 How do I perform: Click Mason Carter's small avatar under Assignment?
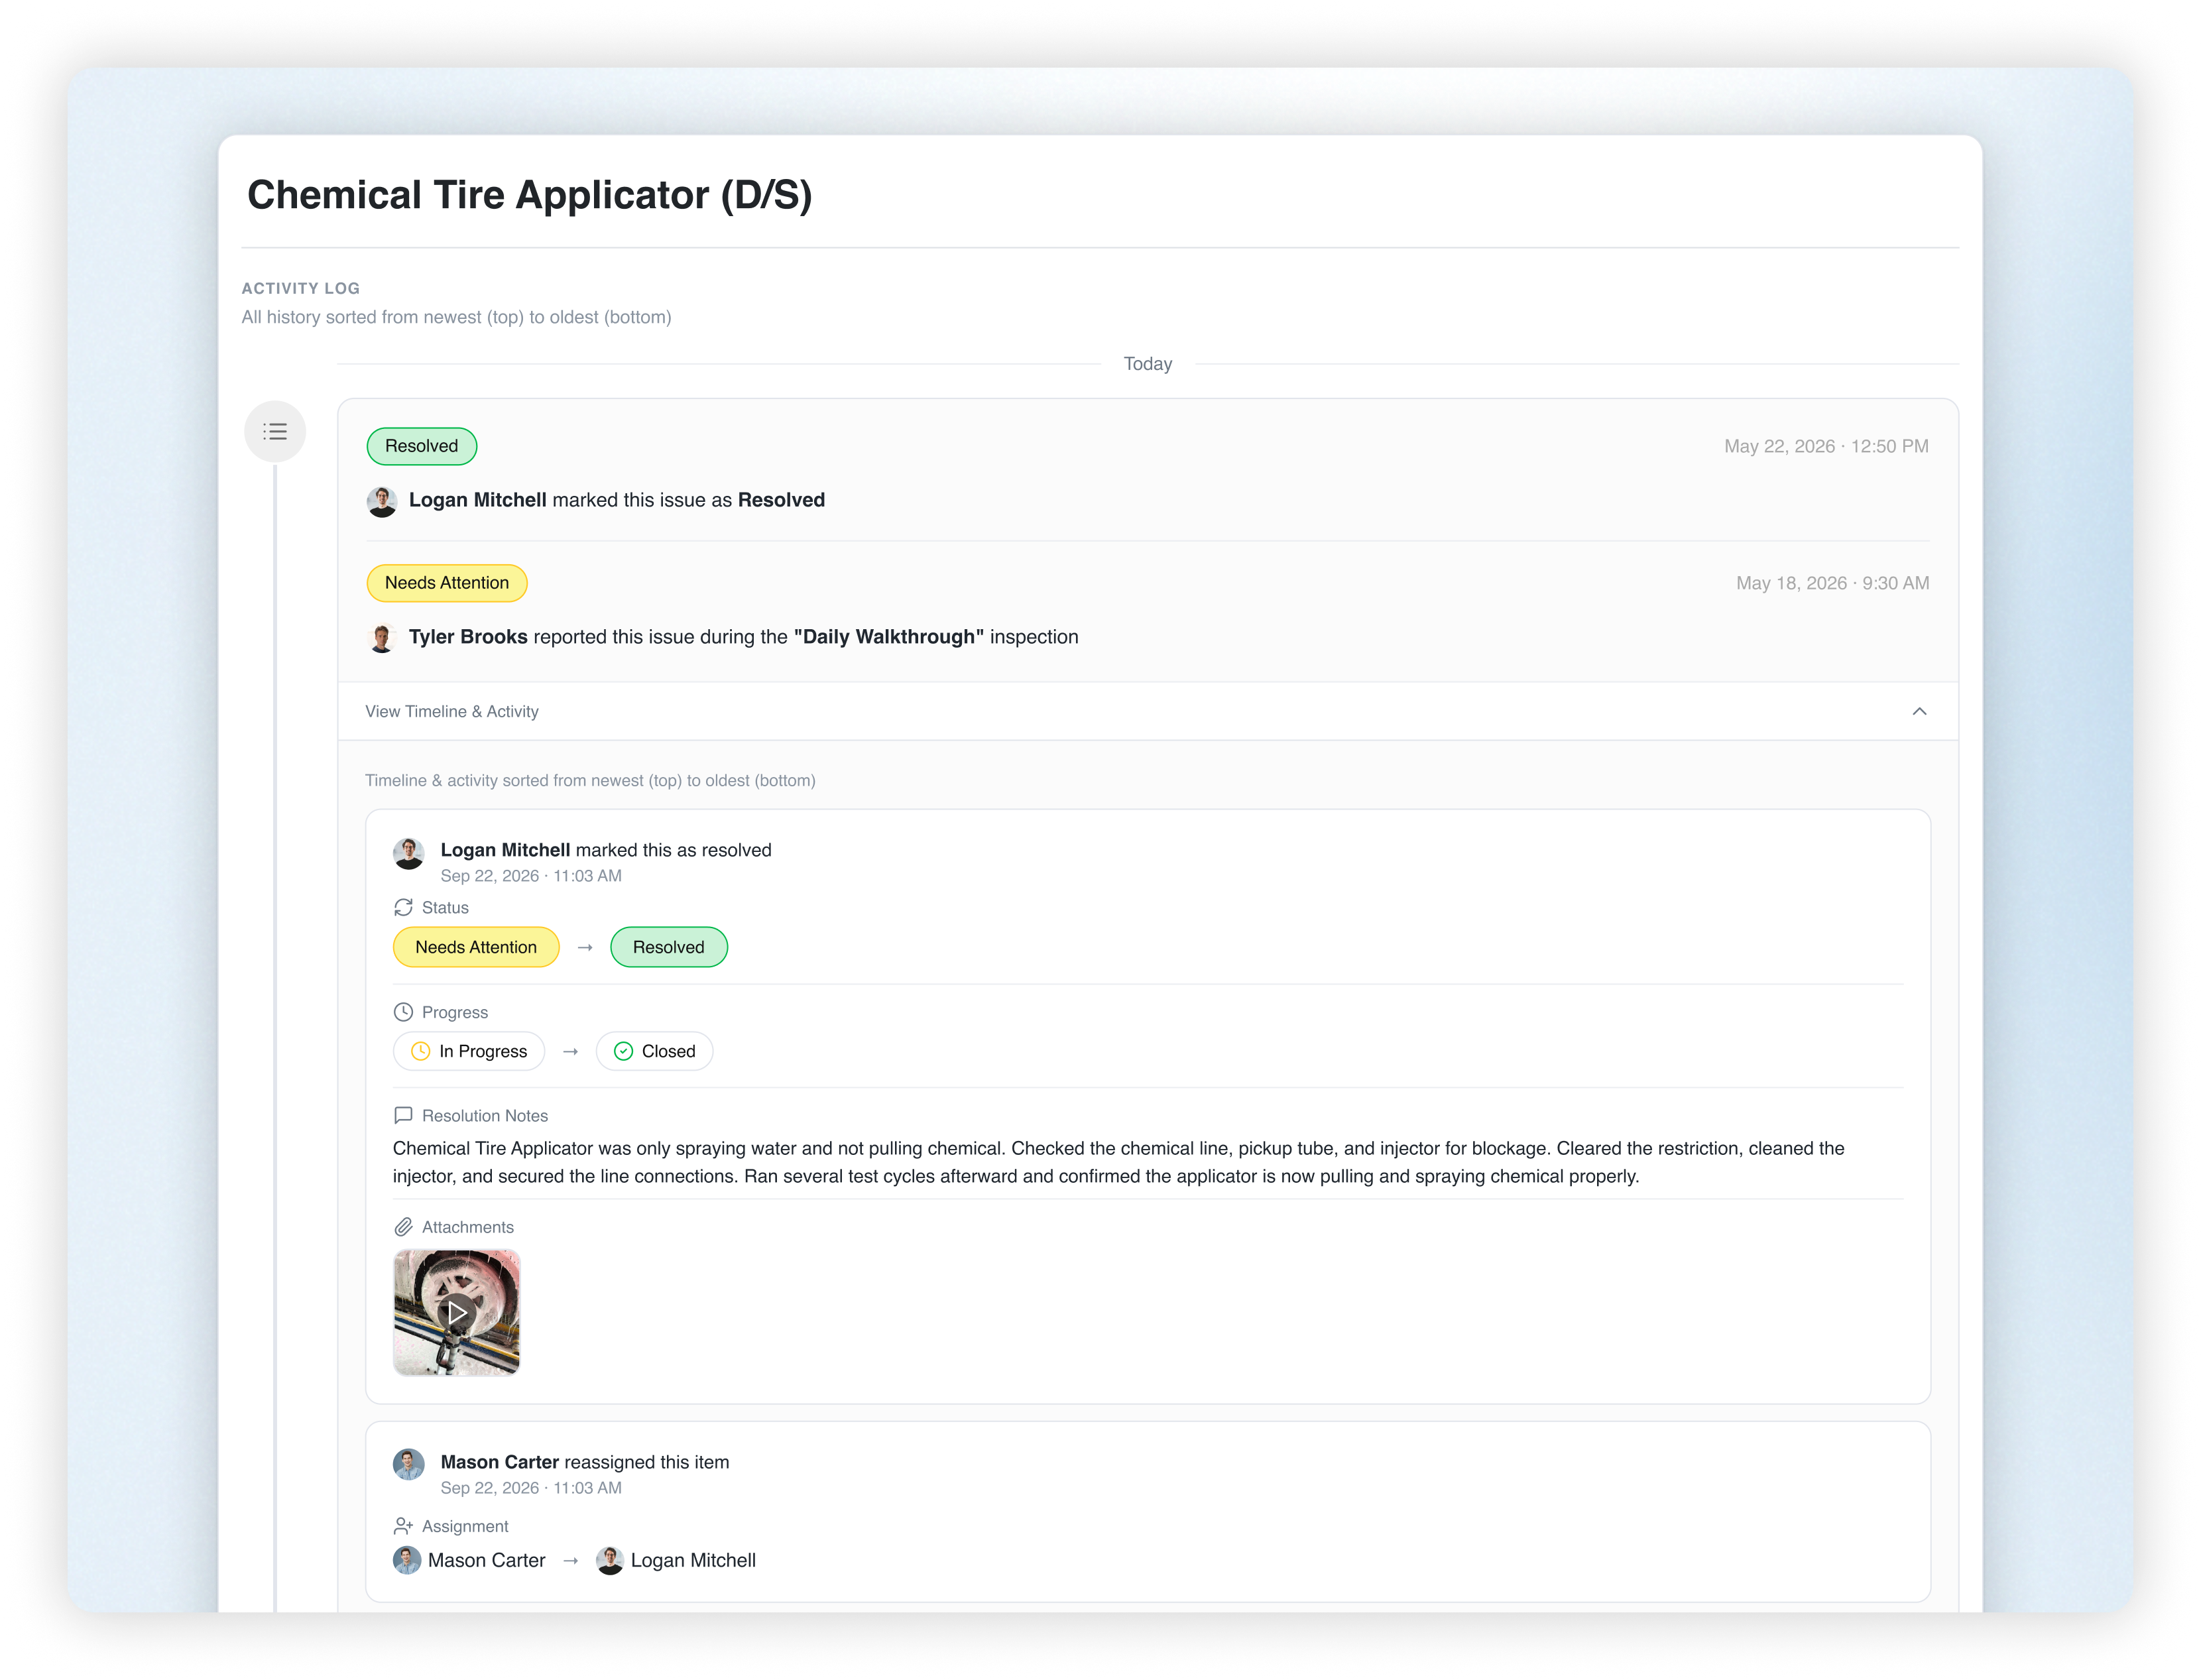coord(407,1560)
